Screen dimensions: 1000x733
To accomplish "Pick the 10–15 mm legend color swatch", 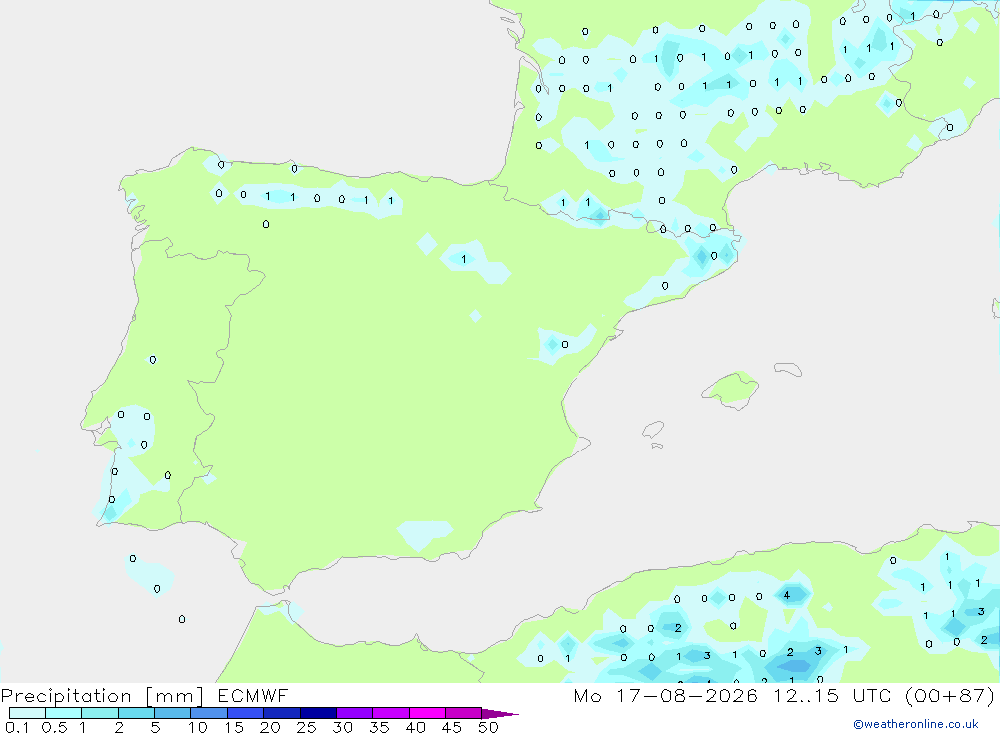I will click(x=209, y=713).
